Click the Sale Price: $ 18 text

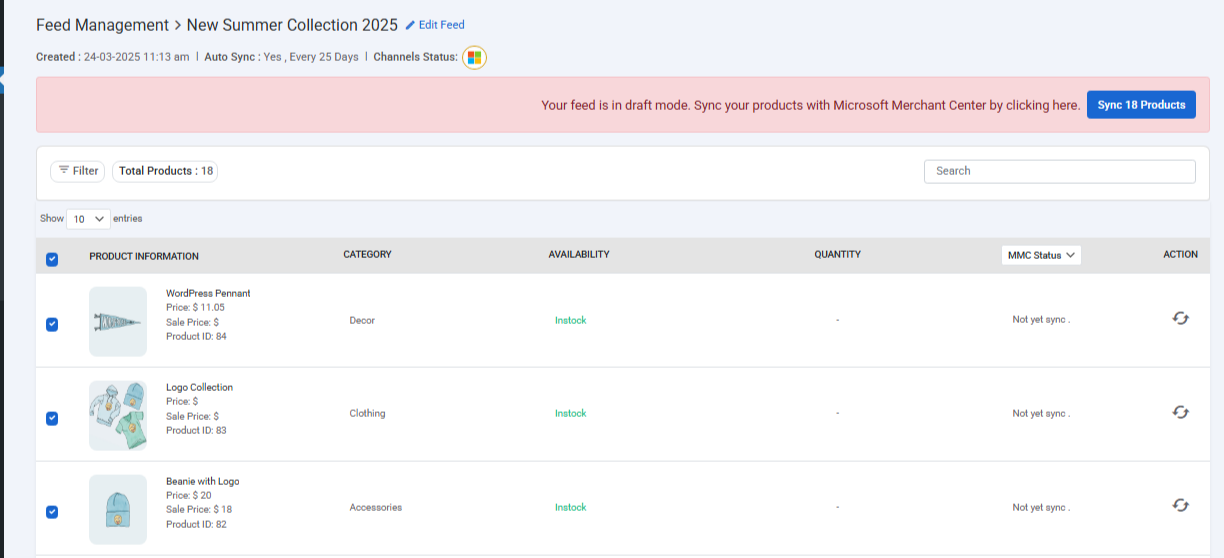click(x=199, y=510)
